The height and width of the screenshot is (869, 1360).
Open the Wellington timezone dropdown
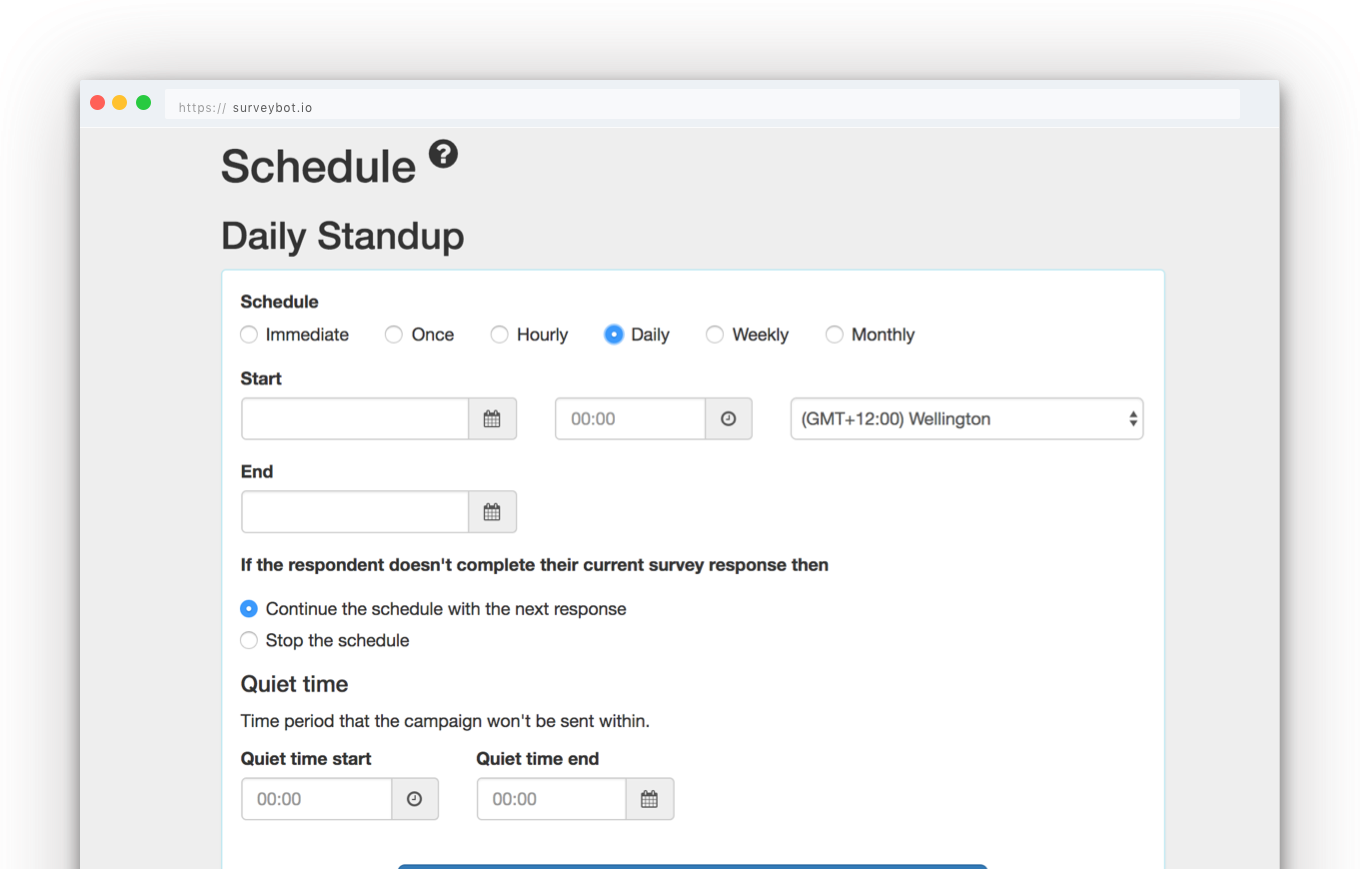click(x=967, y=419)
